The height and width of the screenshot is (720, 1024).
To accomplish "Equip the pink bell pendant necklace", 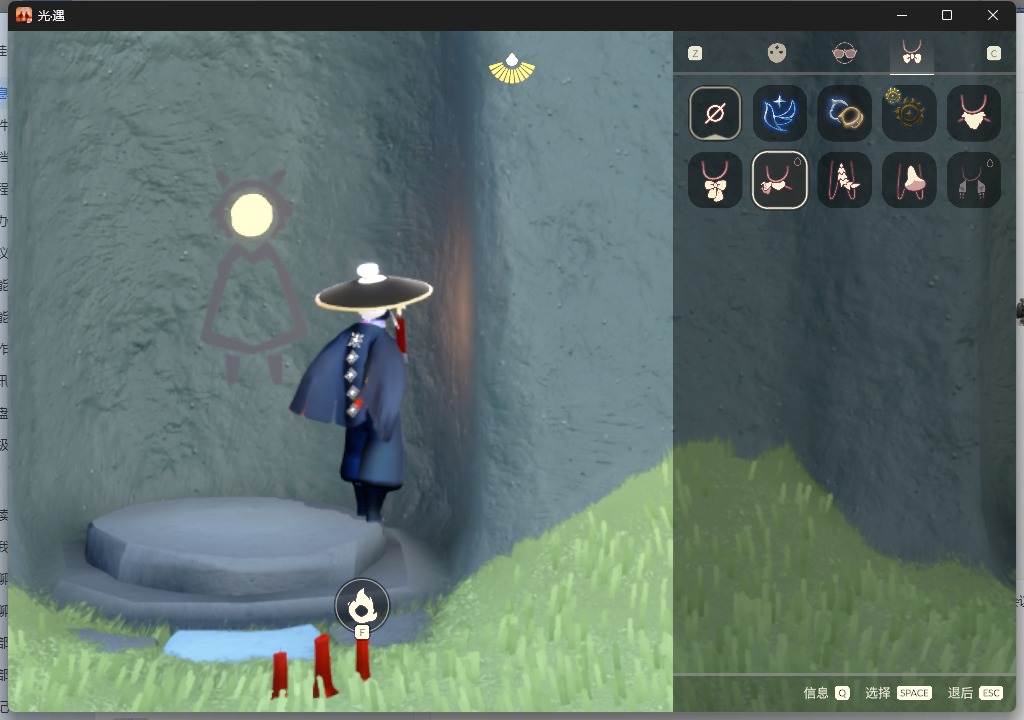I will click(908, 180).
